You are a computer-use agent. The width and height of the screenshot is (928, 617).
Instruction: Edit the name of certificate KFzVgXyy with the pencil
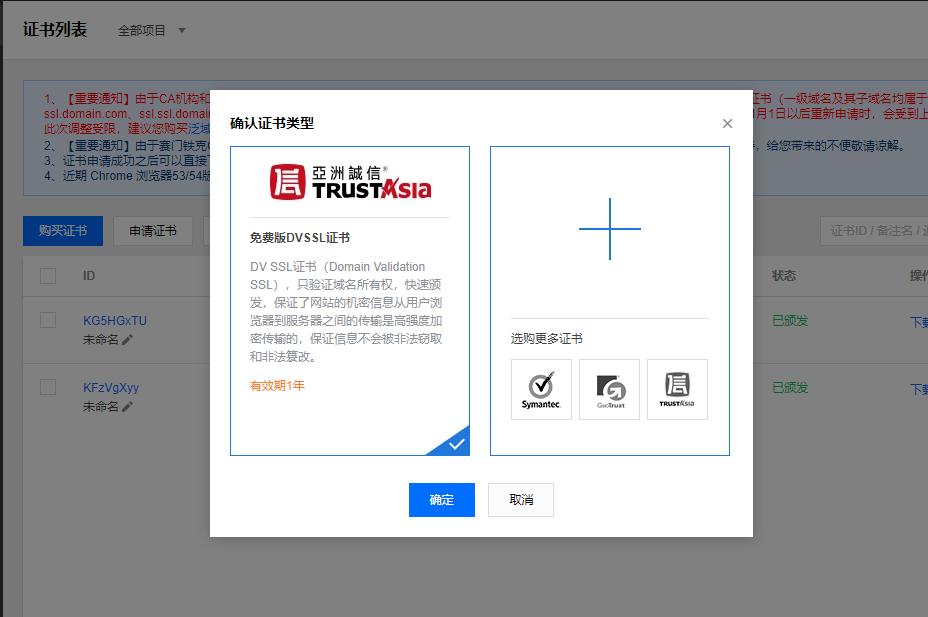point(127,406)
